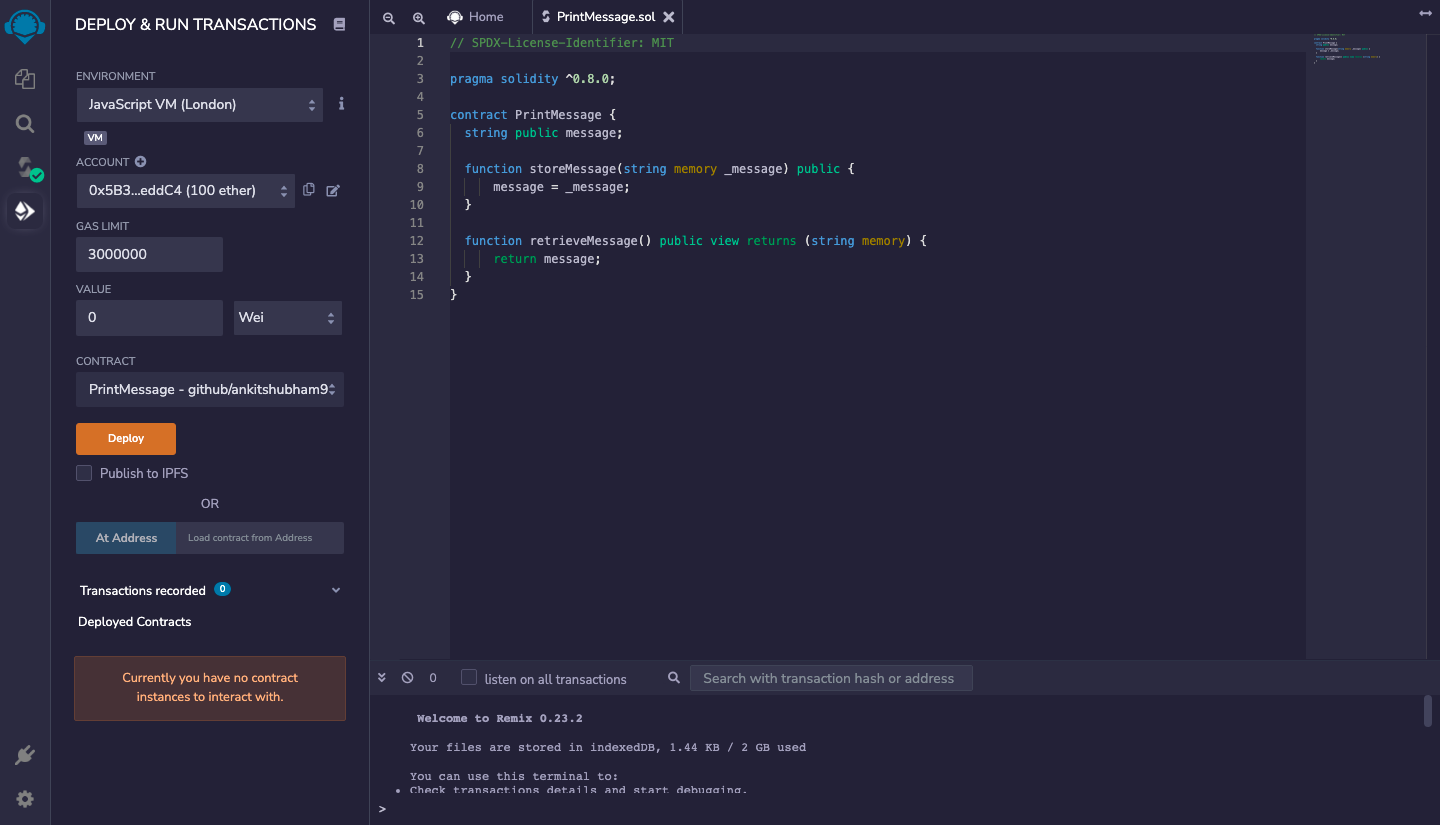Click the VM badge under environment
This screenshot has height=825, width=1440.
pyautogui.click(x=95, y=138)
